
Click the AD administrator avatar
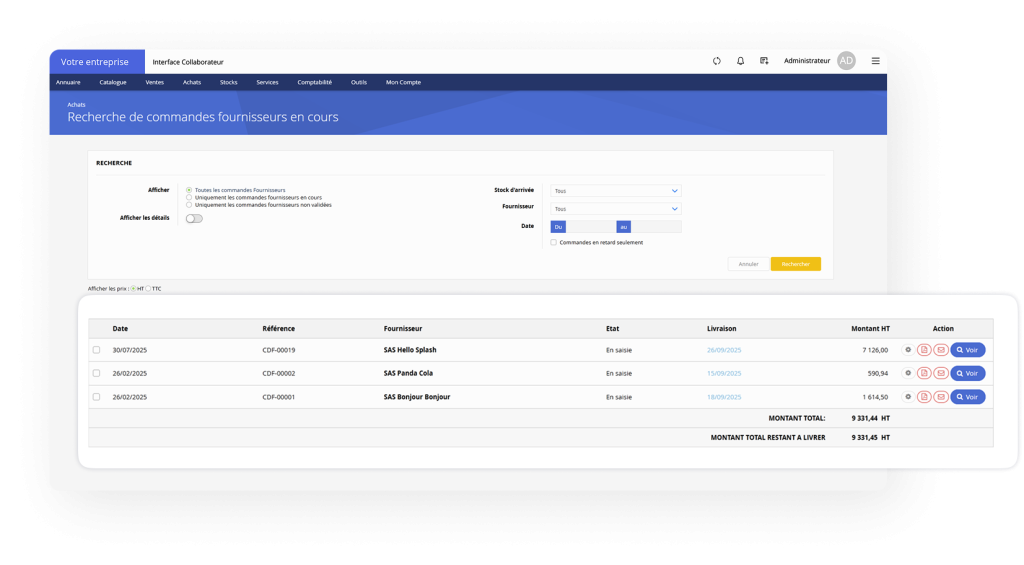click(846, 61)
